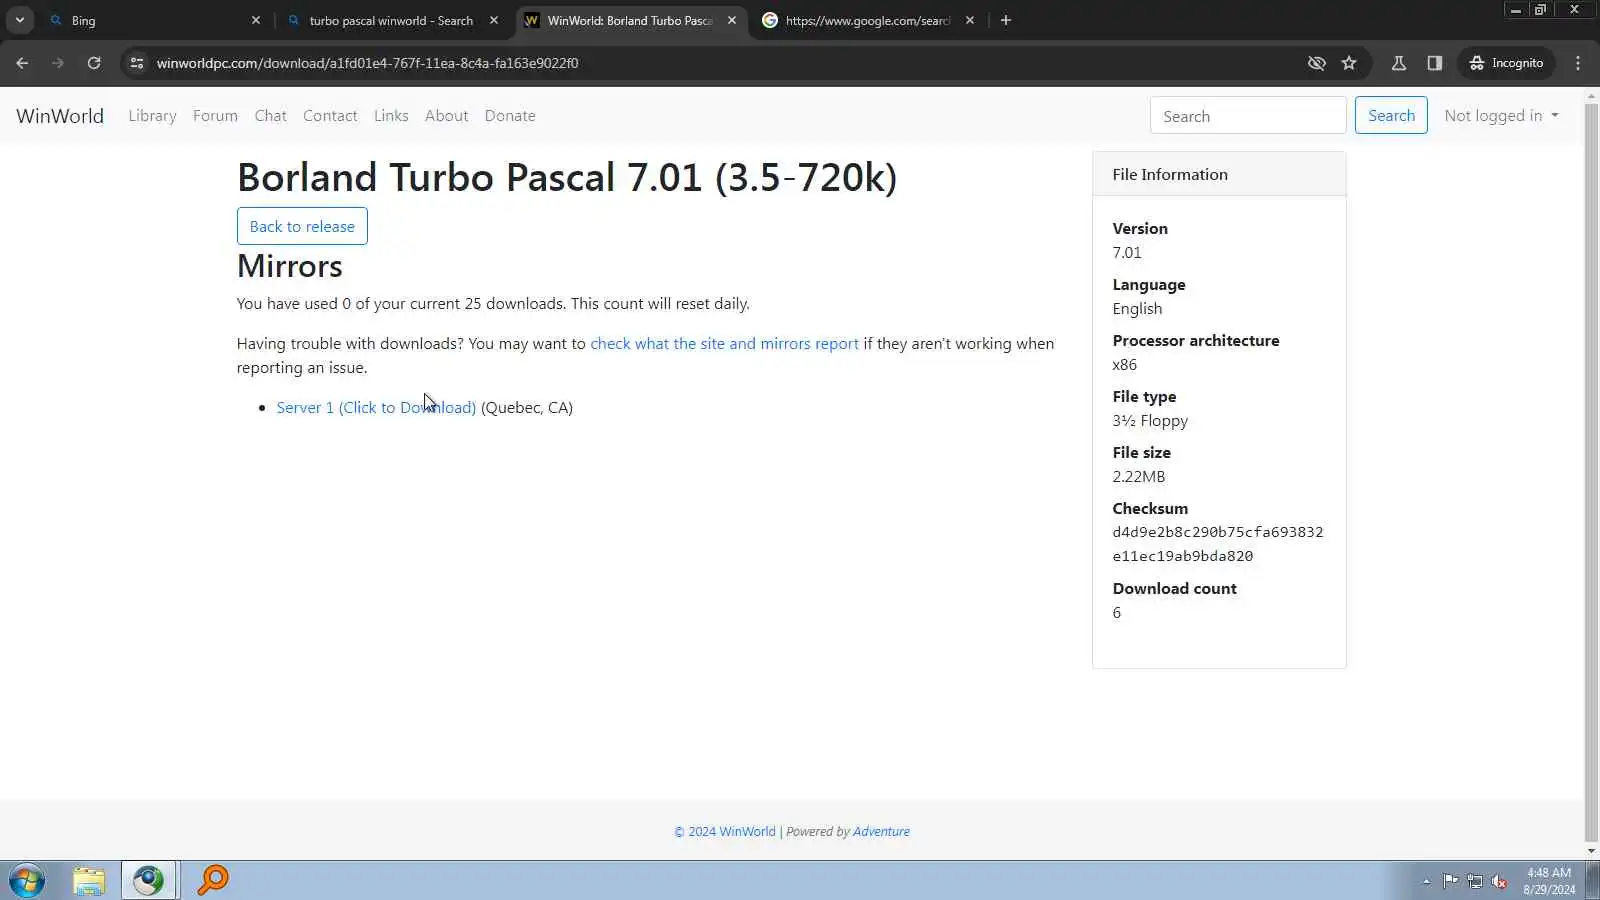Open Chrome Labs flask icon
This screenshot has width=1600, height=900.
[x=1399, y=63]
